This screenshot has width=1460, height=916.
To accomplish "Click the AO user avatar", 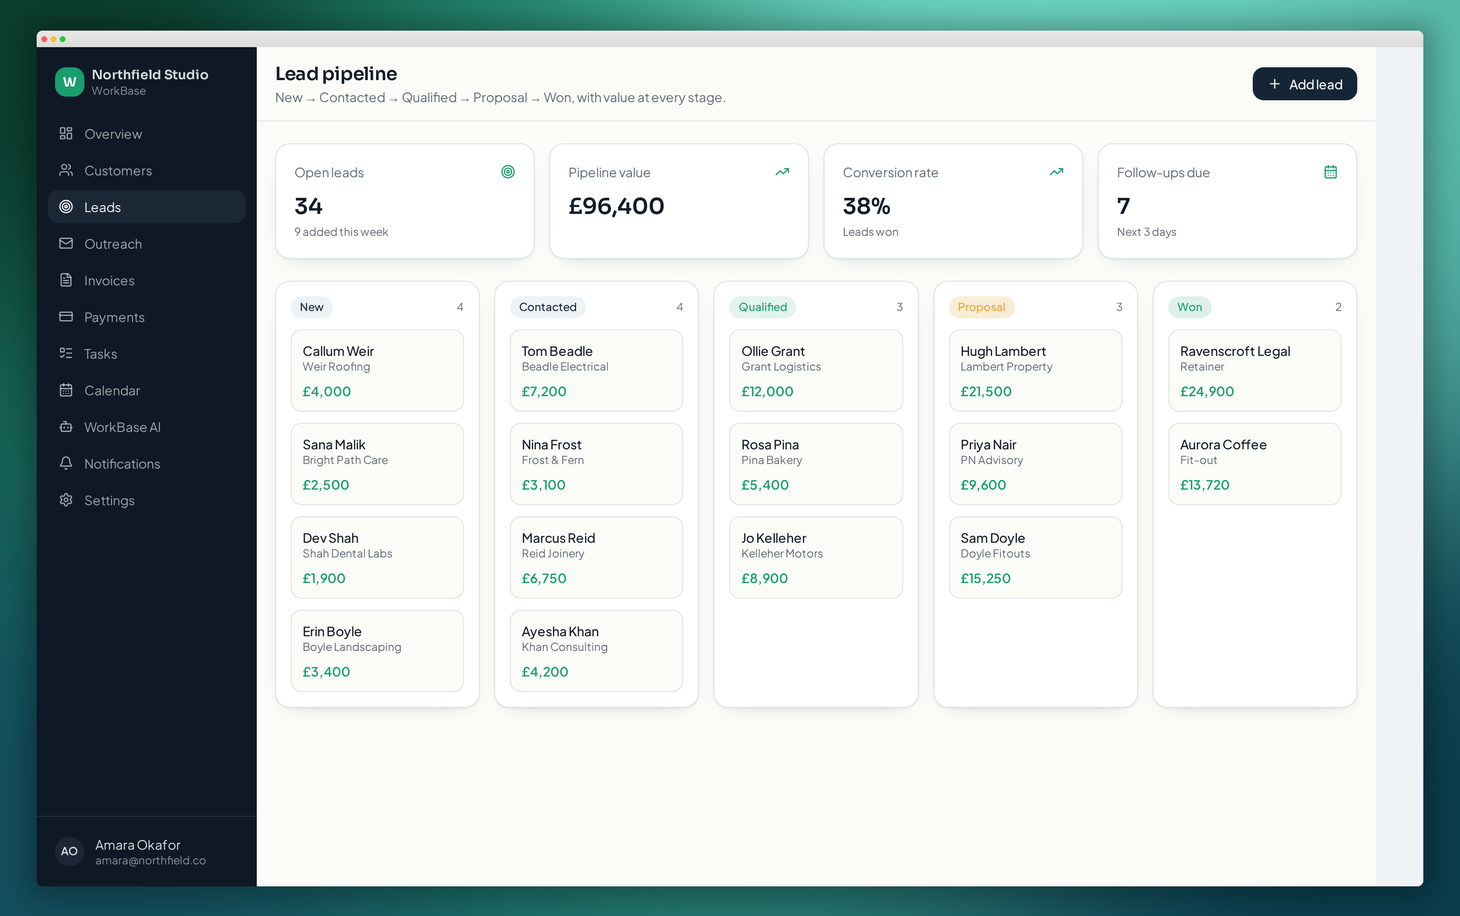I will tap(69, 852).
